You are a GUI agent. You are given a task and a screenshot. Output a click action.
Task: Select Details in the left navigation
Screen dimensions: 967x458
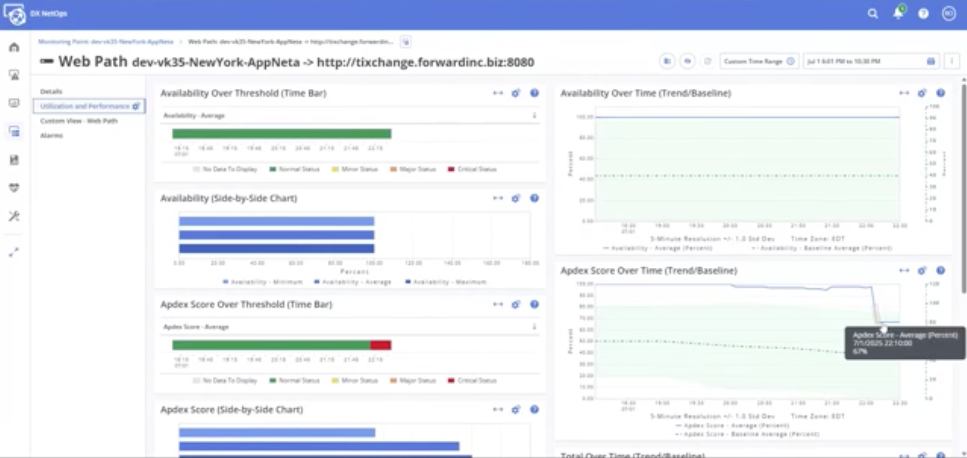[51, 91]
